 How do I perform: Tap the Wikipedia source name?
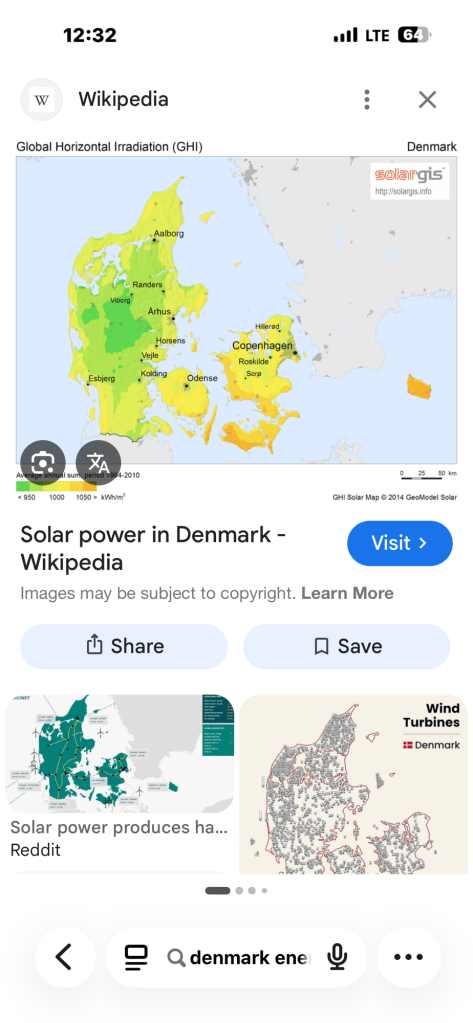[123, 99]
